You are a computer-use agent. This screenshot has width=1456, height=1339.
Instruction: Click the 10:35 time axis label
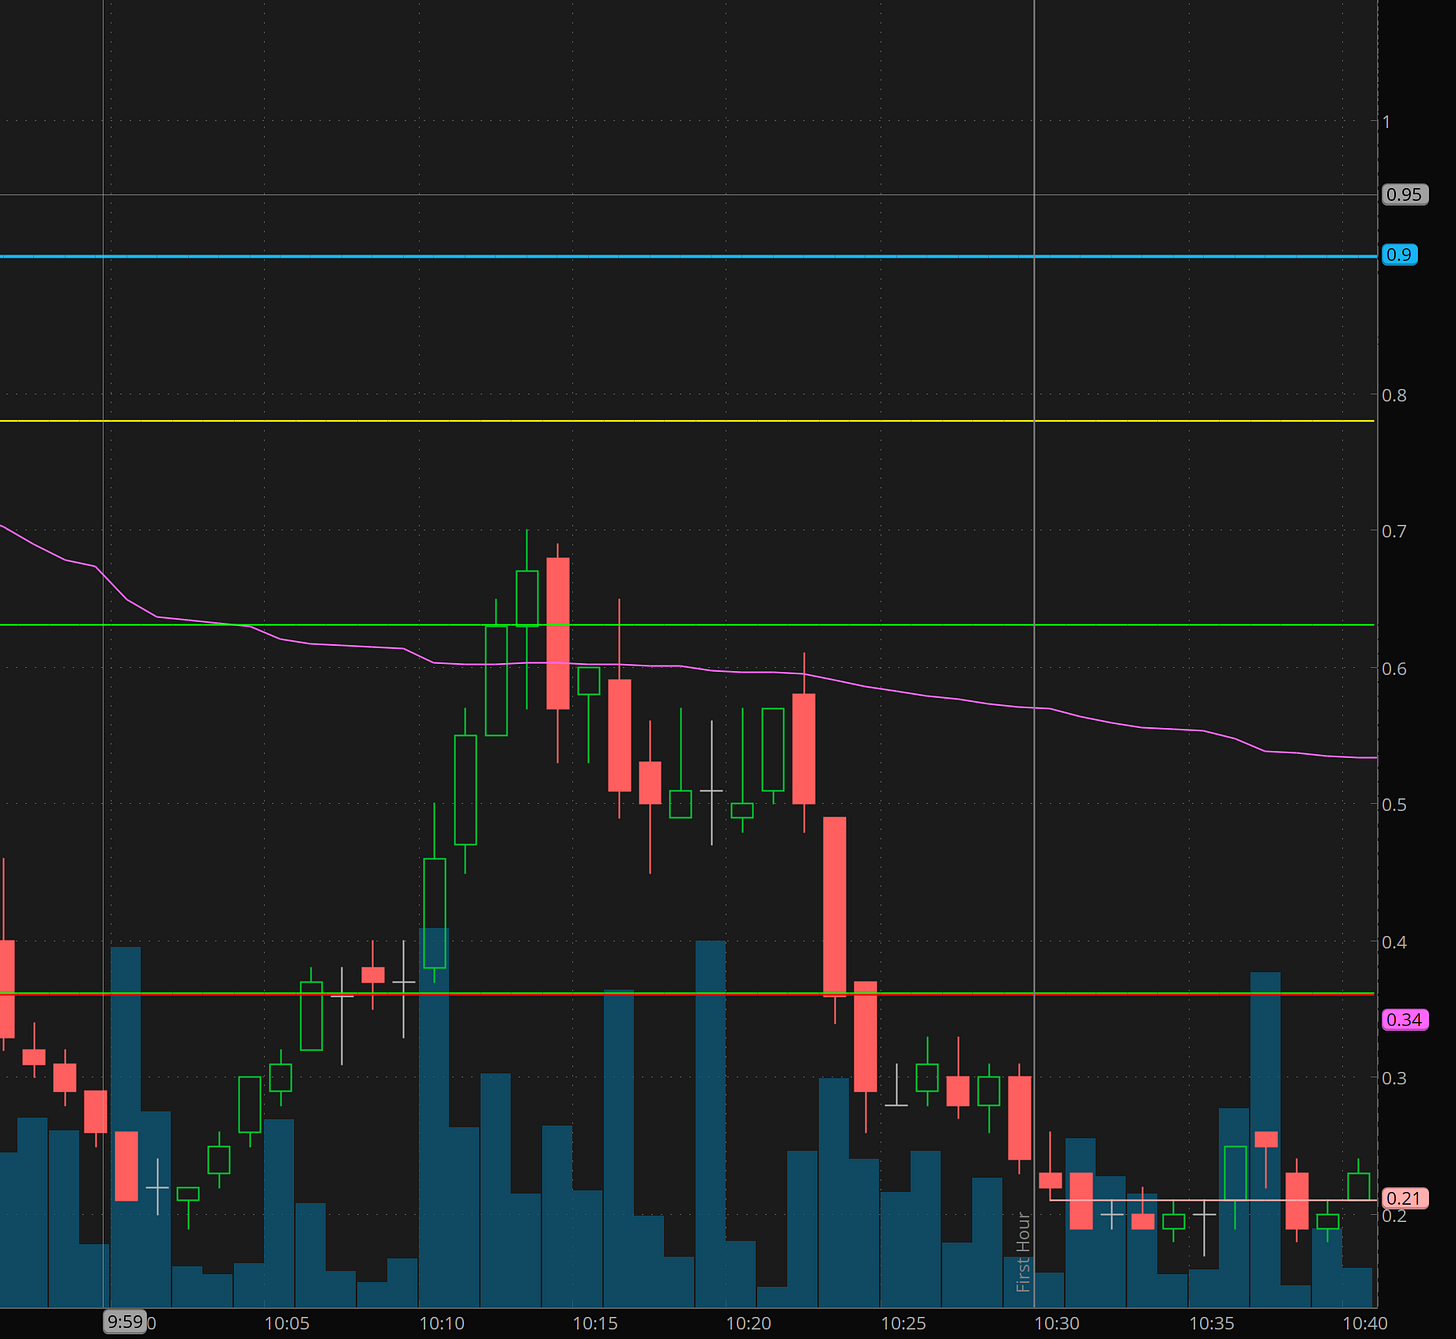click(x=1211, y=1323)
